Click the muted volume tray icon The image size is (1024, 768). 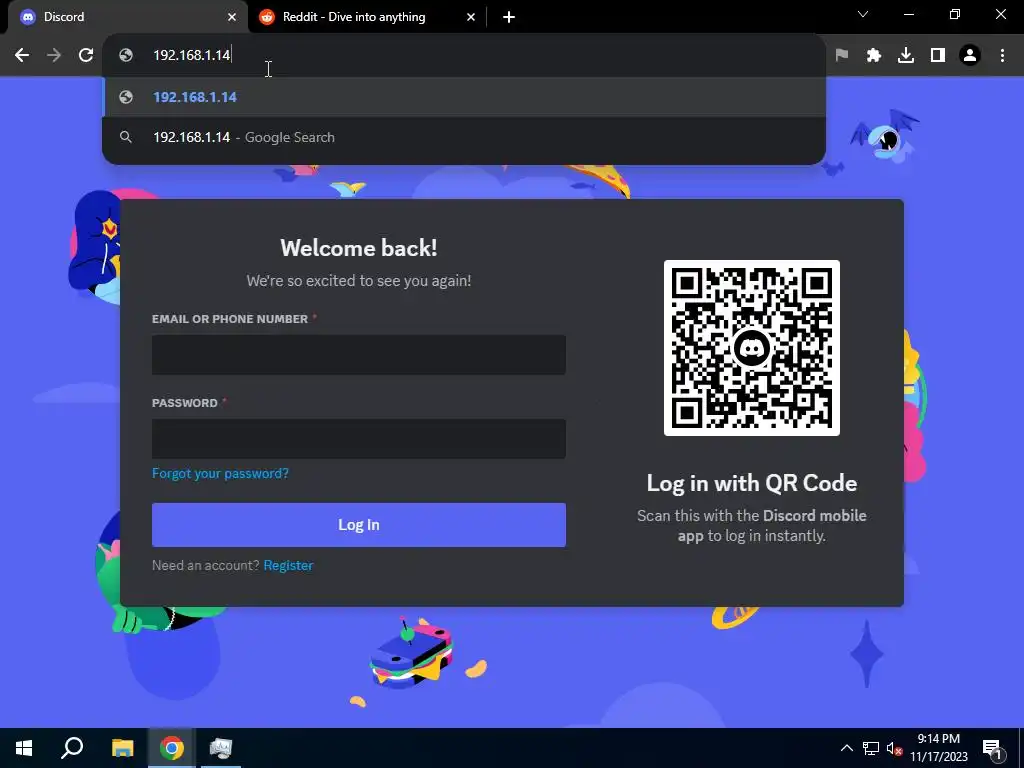pyautogui.click(x=894, y=748)
